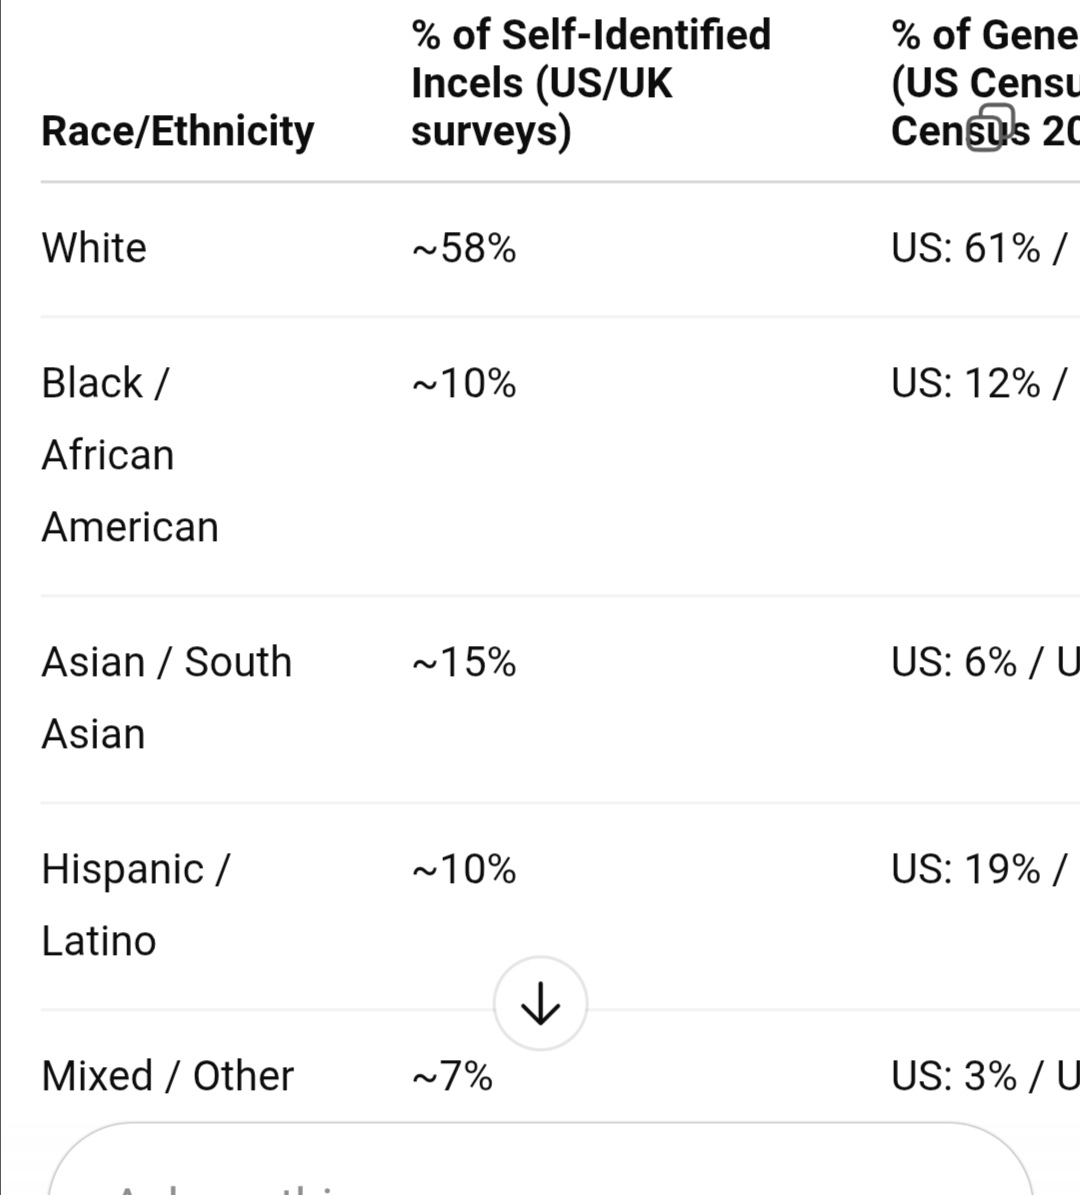The image size is (1080, 1195).
Task: Select the Race/Ethnicity column header
Action: point(178,131)
